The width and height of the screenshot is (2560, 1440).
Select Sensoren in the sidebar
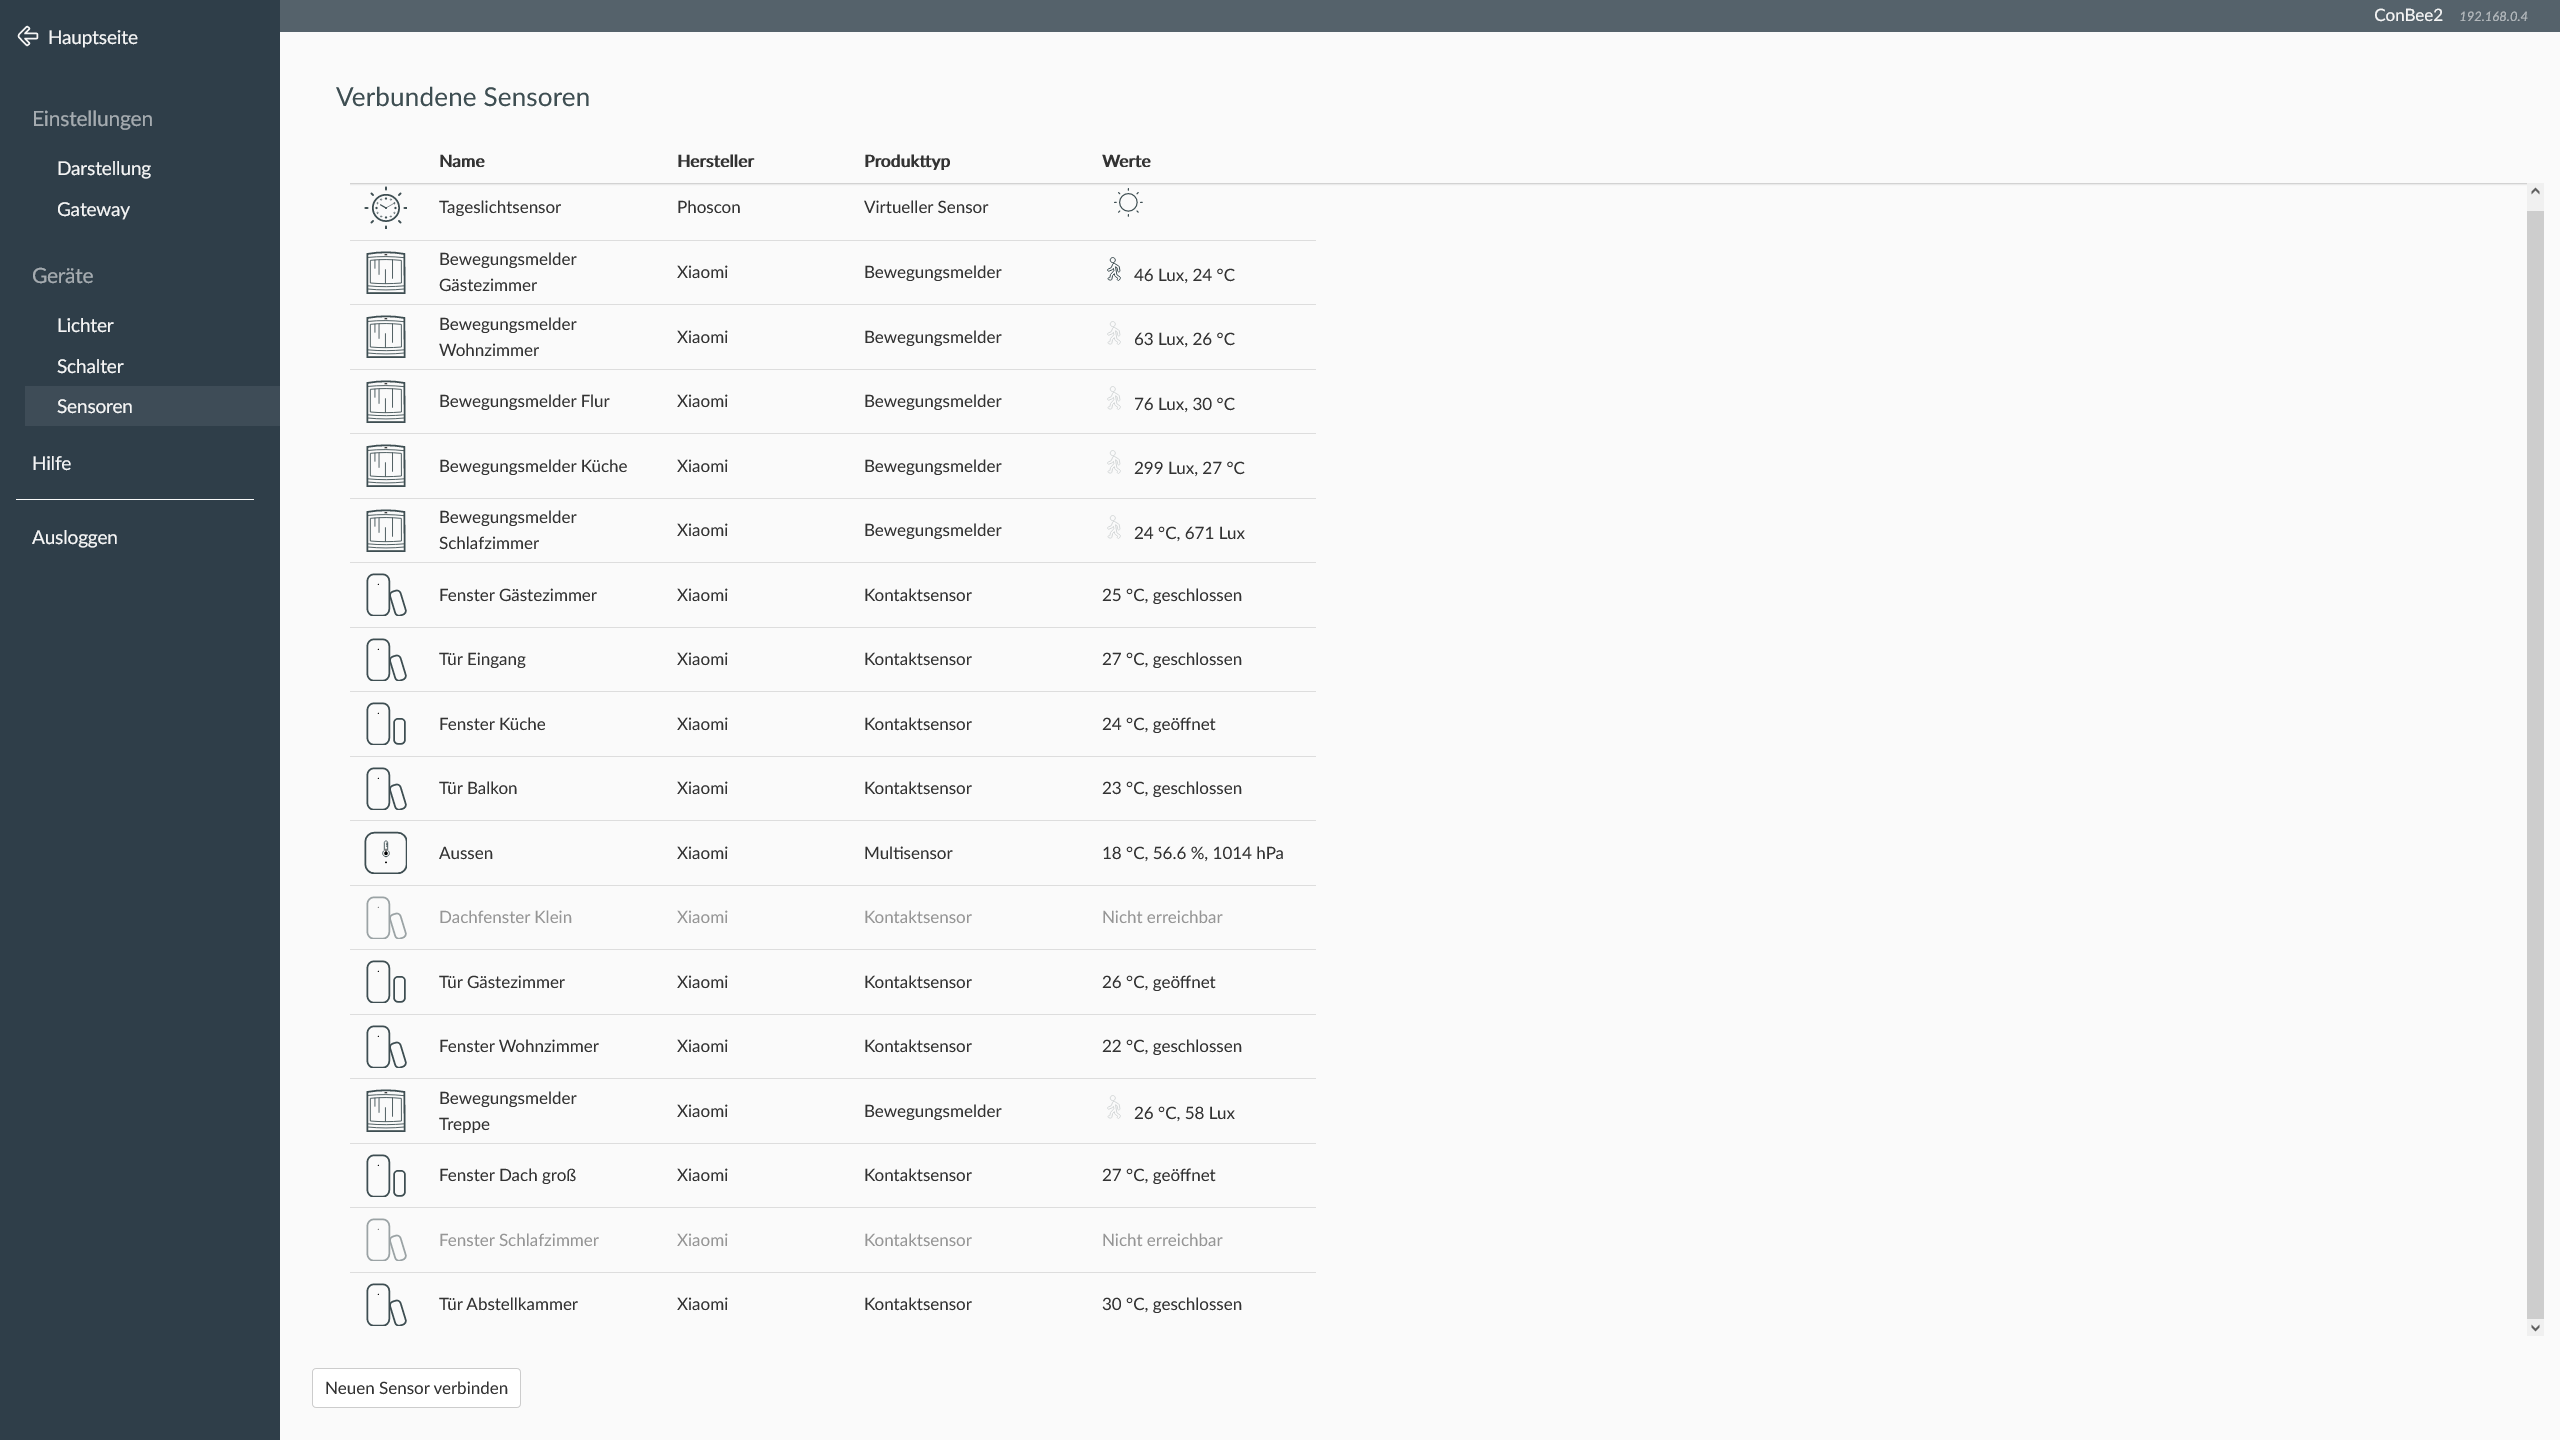coord(152,406)
